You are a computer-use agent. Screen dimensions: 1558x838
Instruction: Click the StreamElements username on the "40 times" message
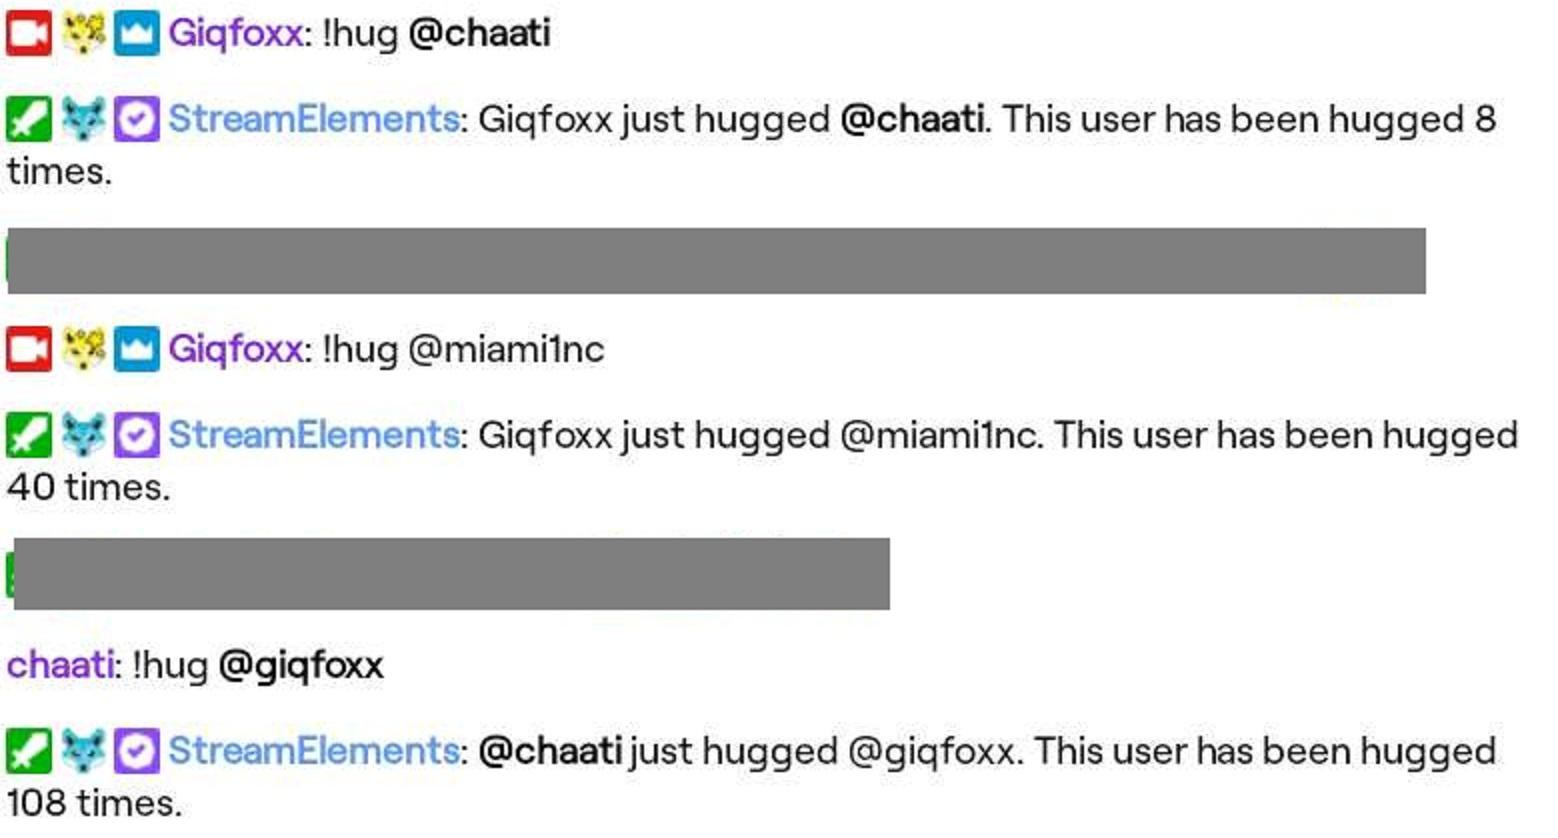(x=313, y=436)
